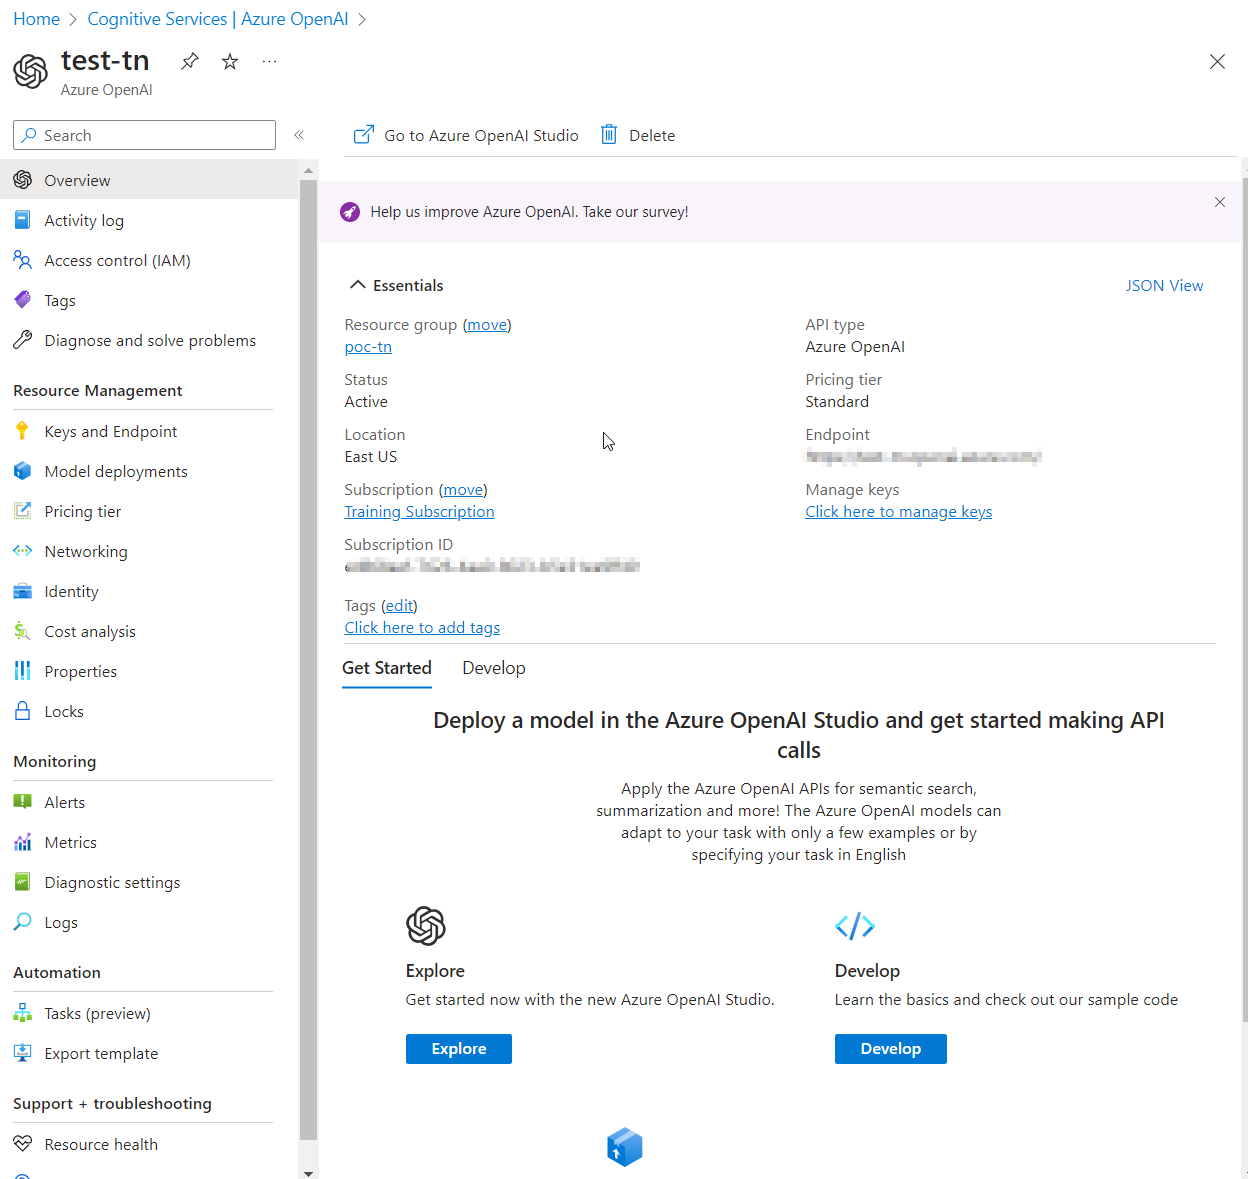The height and width of the screenshot is (1179, 1248).
Task: Click the Go to Azure OpenAI Studio button
Action: pyautogui.click(x=466, y=135)
